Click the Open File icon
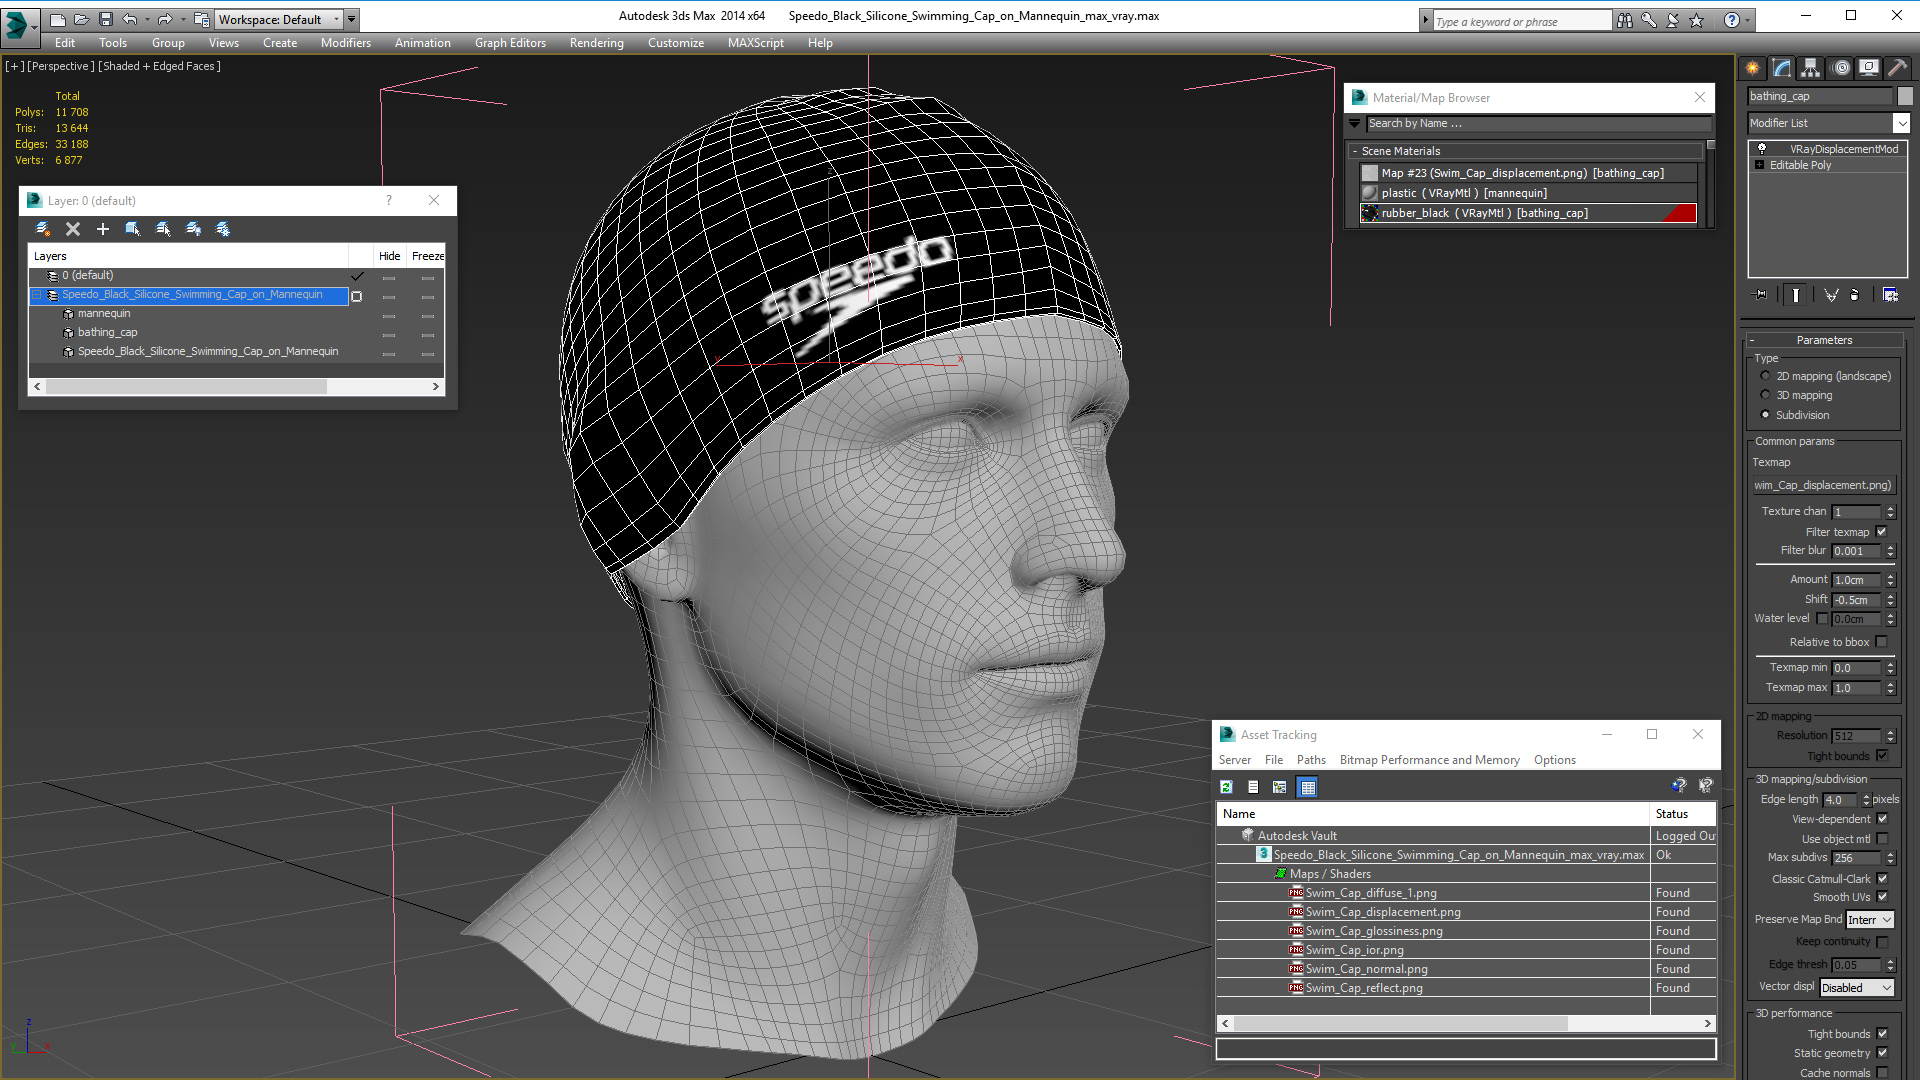Viewport: 1920px width, 1080px height. click(x=82, y=19)
